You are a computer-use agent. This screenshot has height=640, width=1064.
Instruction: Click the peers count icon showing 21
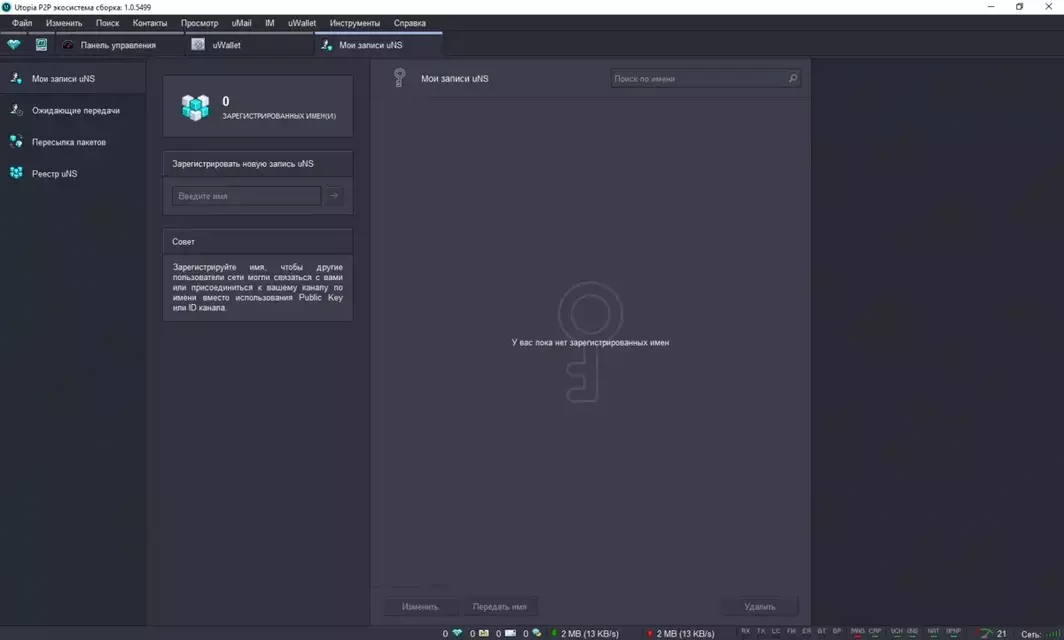(x=987, y=633)
